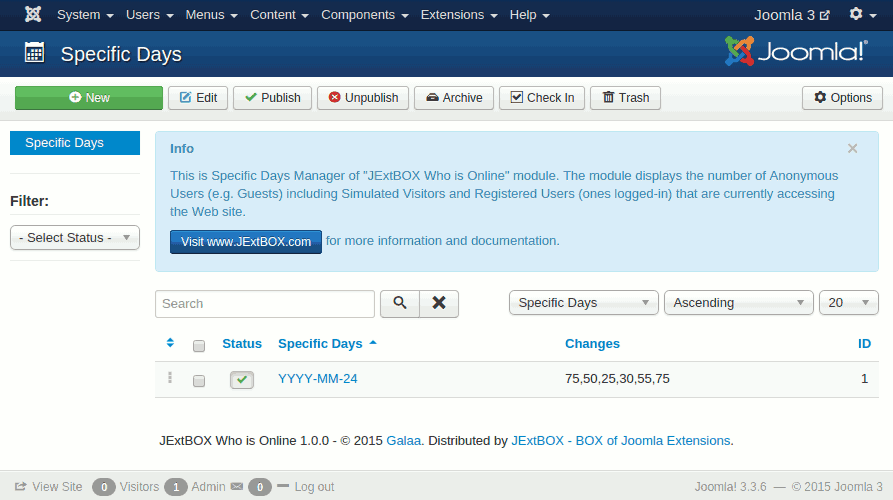Image resolution: width=893 pixels, height=500 pixels.
Task: Open the Help menu
Action: (x=529, y=15)
